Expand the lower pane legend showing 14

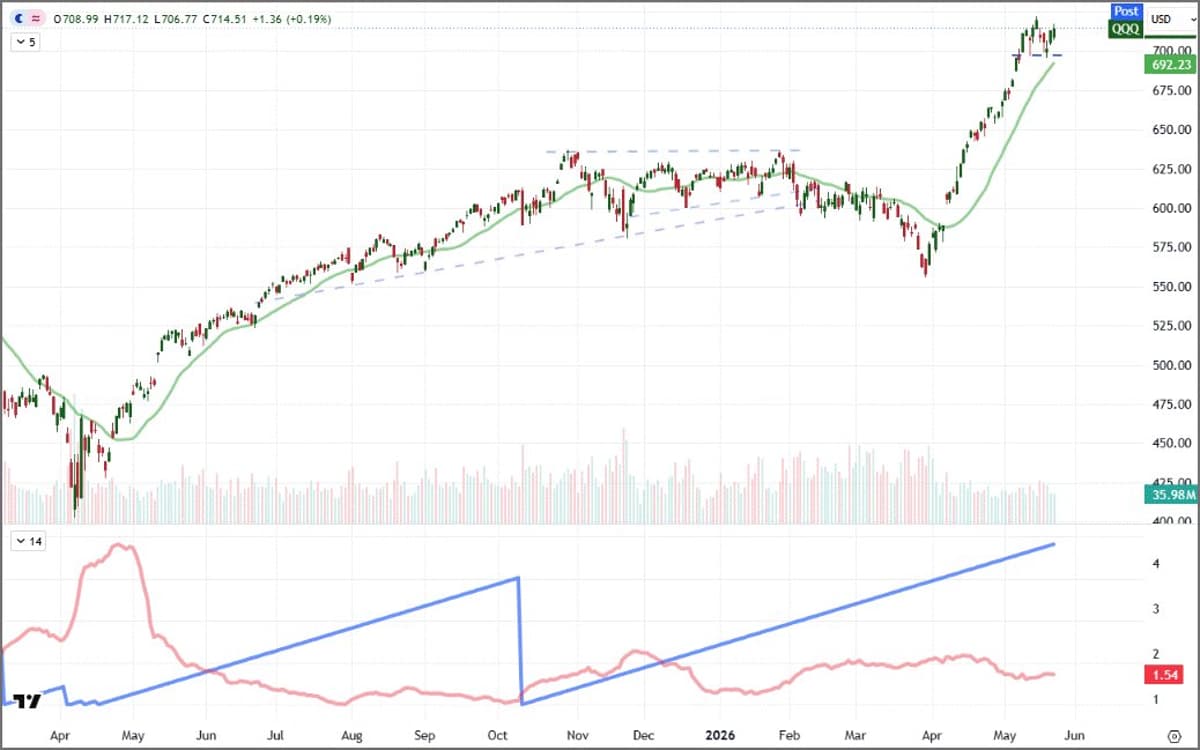(28, 541)
